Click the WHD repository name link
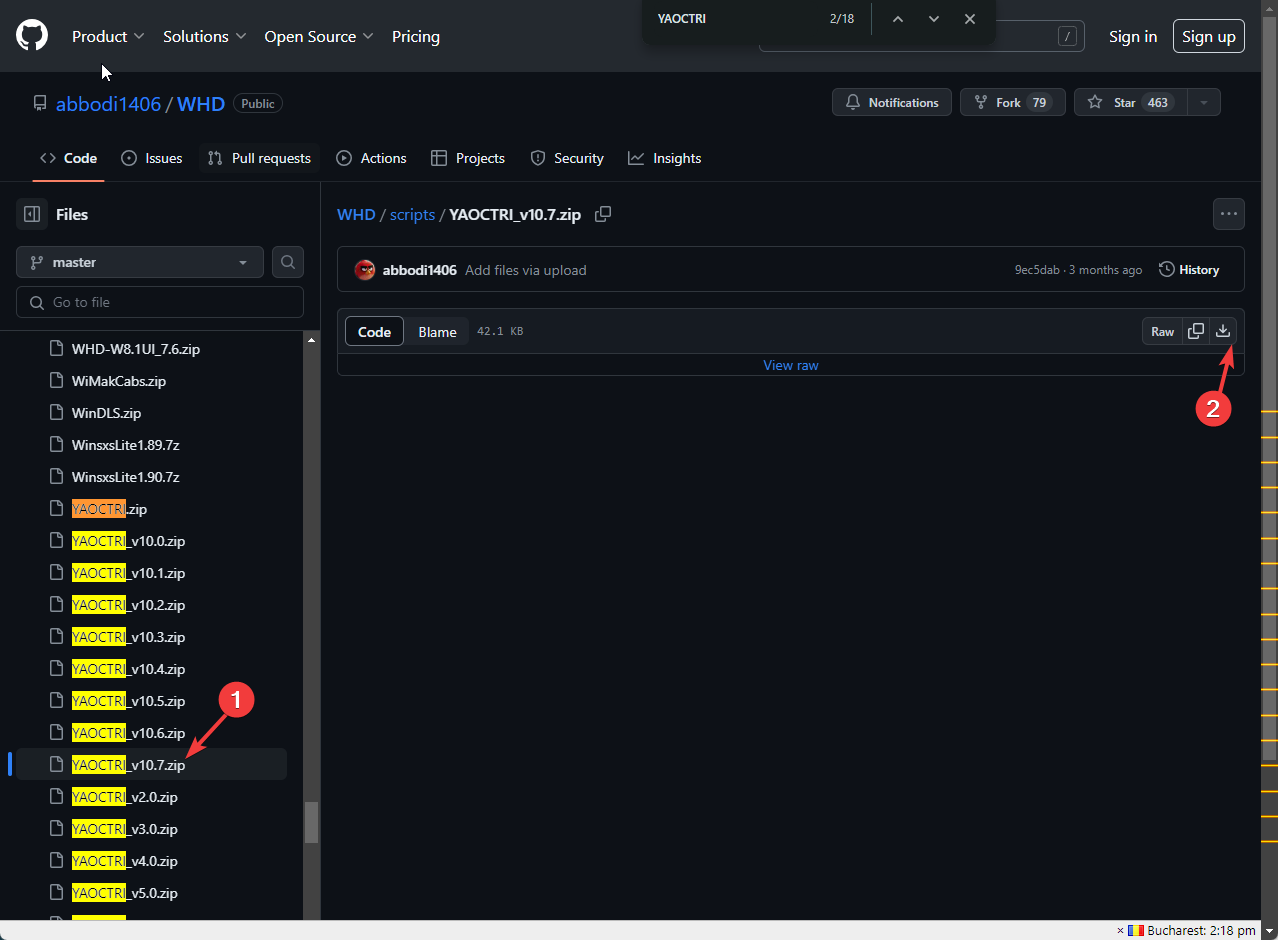 tap(201, 103)
